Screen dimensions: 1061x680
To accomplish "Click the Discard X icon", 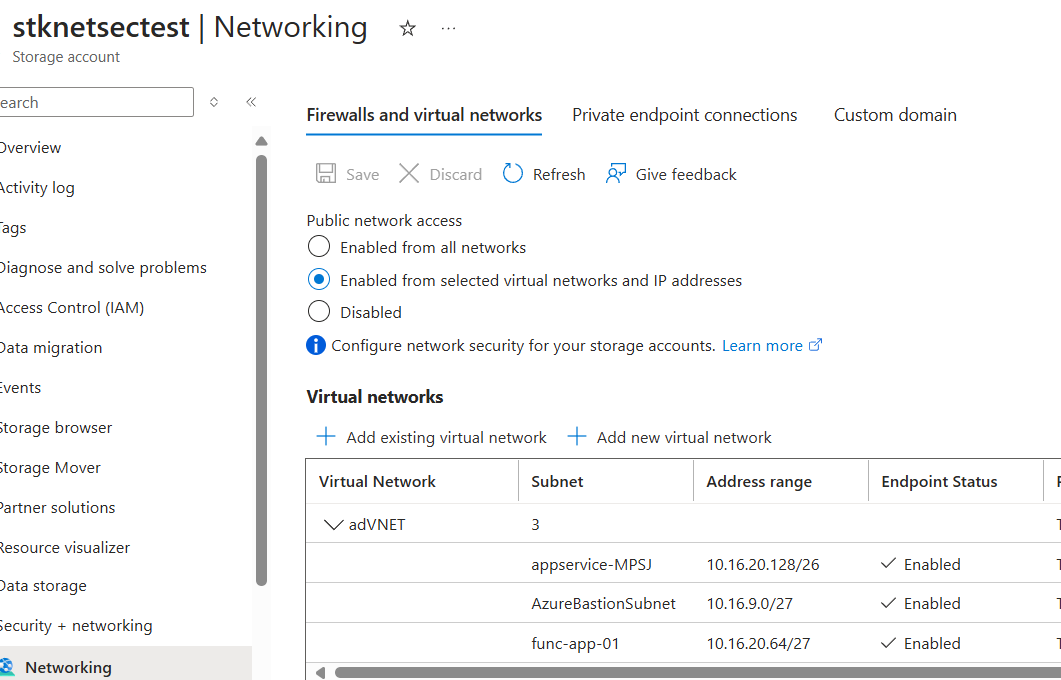I will pos(409,174).
